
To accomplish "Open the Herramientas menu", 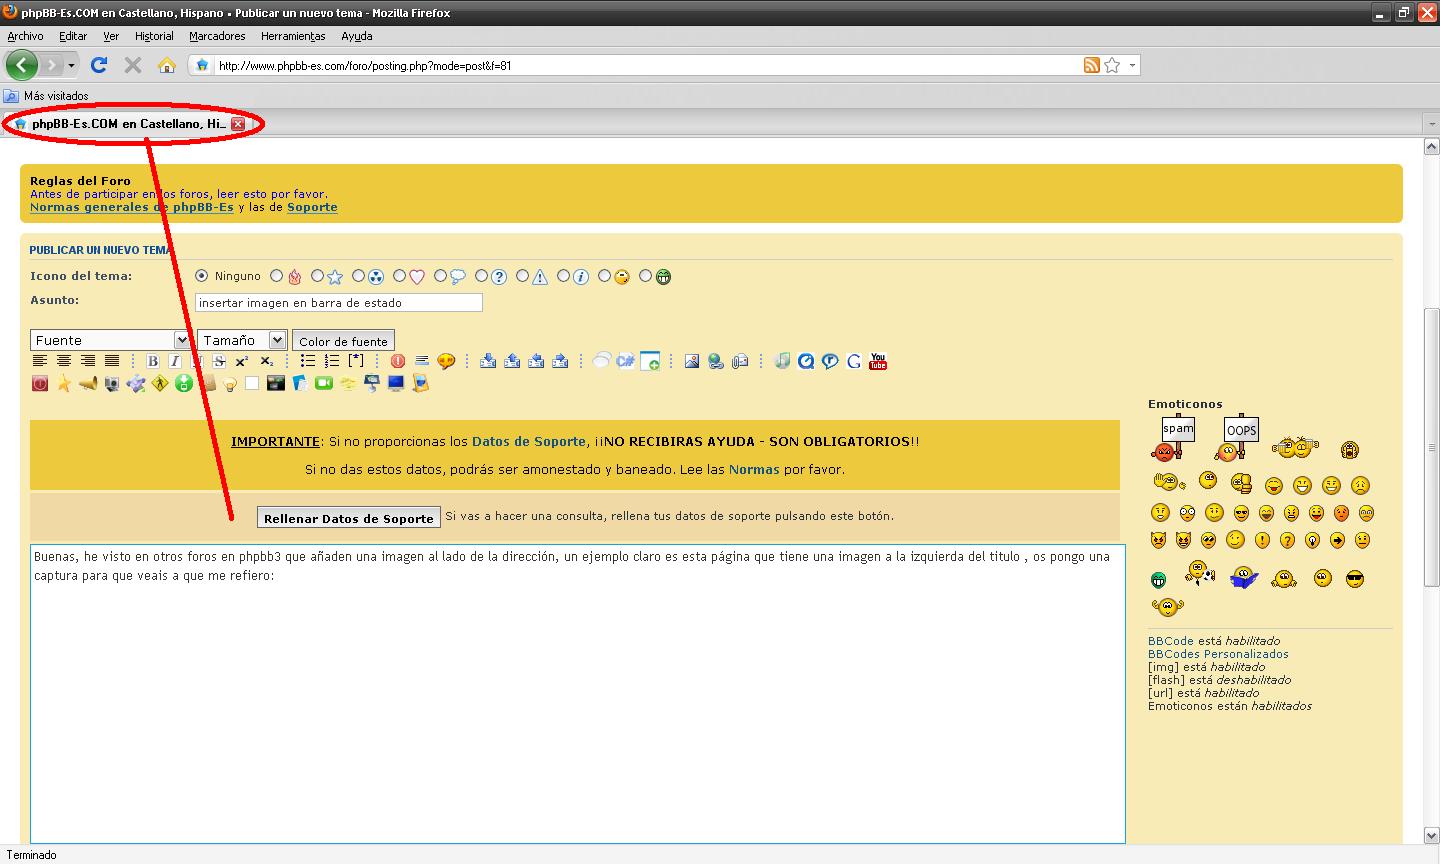I will (x=292, y=36).
